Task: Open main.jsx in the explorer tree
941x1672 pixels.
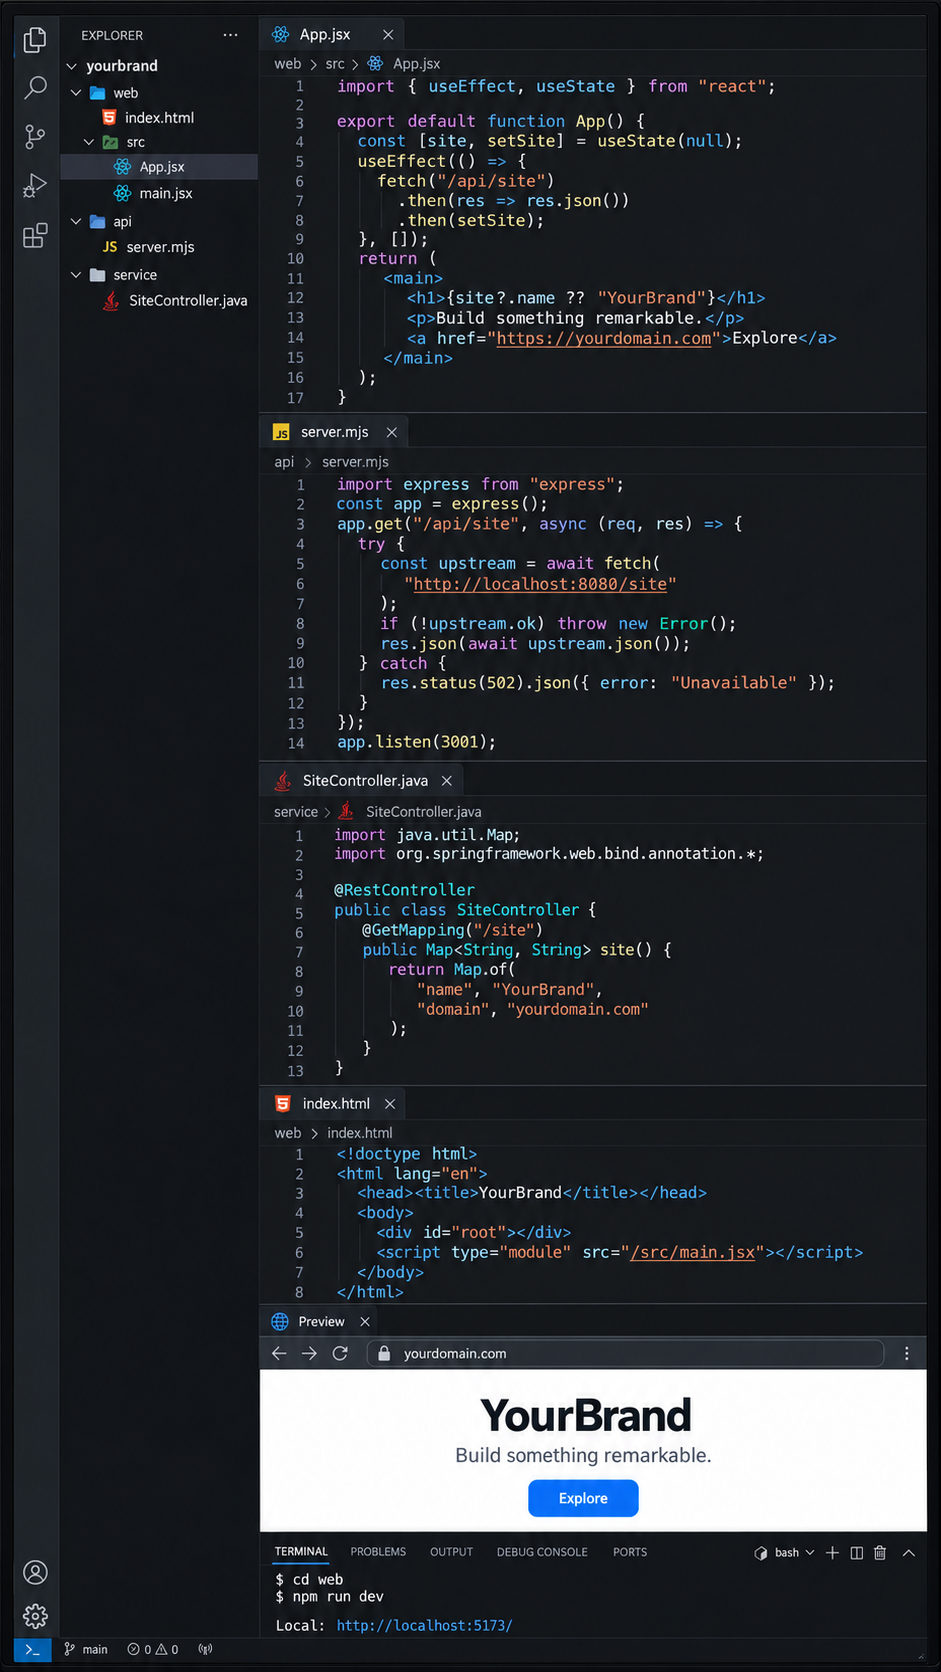Action: pos(160,193)
